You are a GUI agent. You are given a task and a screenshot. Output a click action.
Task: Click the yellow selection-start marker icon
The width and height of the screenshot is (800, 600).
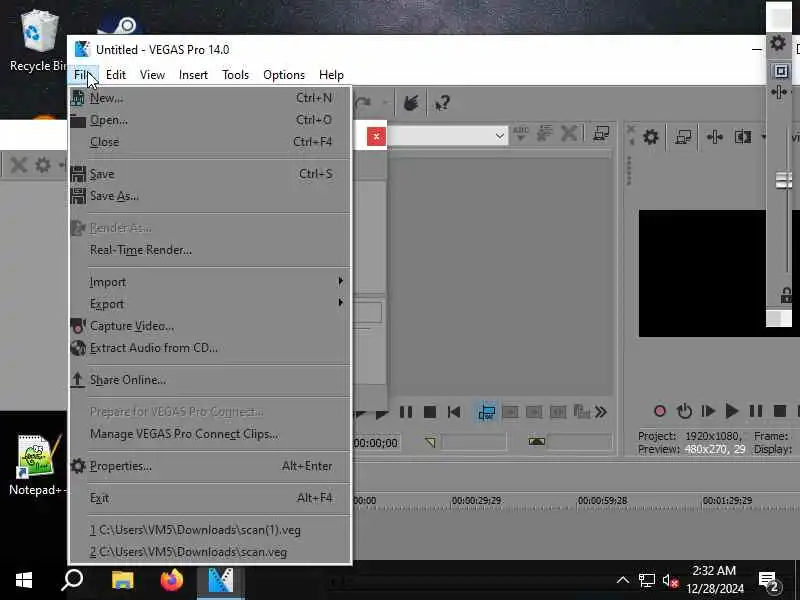click(x=430, y=442)
